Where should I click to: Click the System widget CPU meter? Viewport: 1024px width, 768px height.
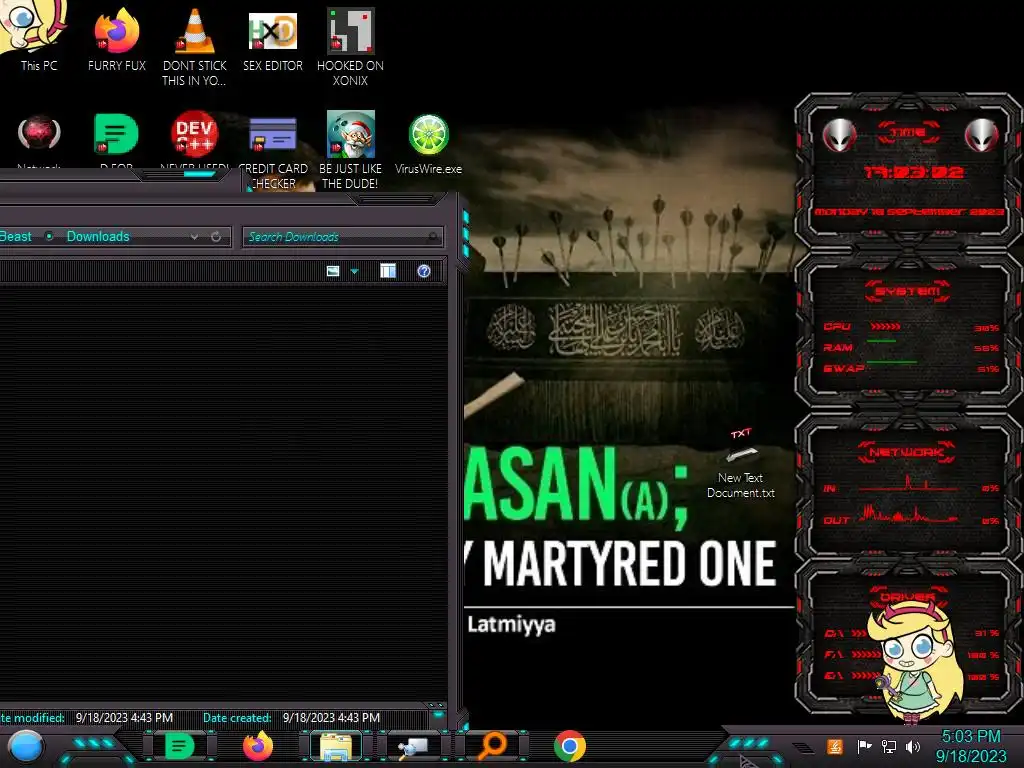886,326
